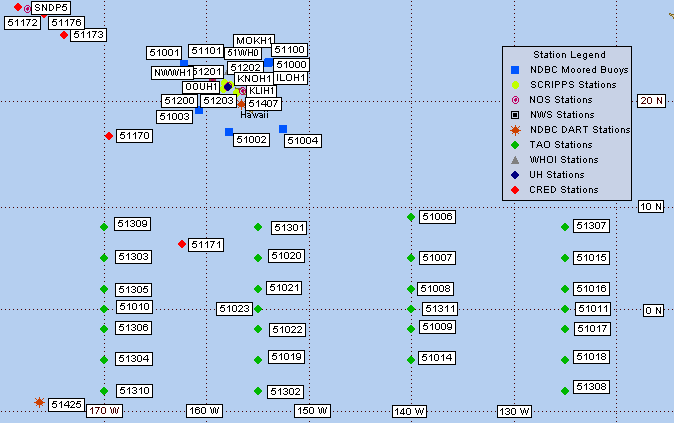The height and width of the screenshot is (423, 674).
Task: Open the SNDP5 station label
Action: 51,8
